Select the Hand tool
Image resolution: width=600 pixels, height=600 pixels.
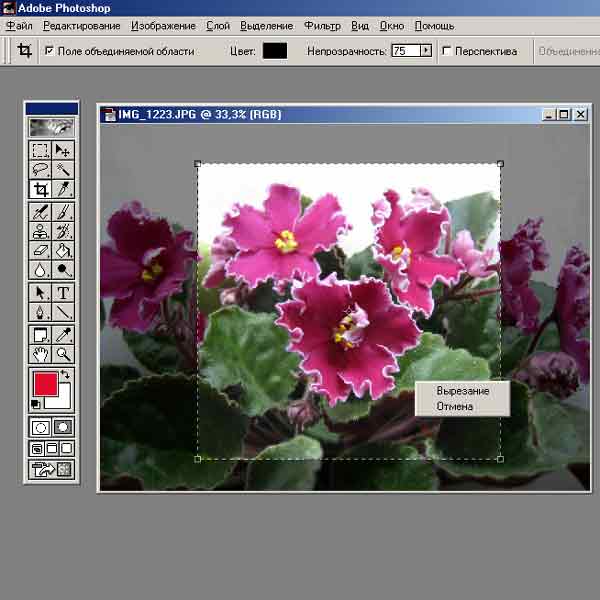[40, 354]
